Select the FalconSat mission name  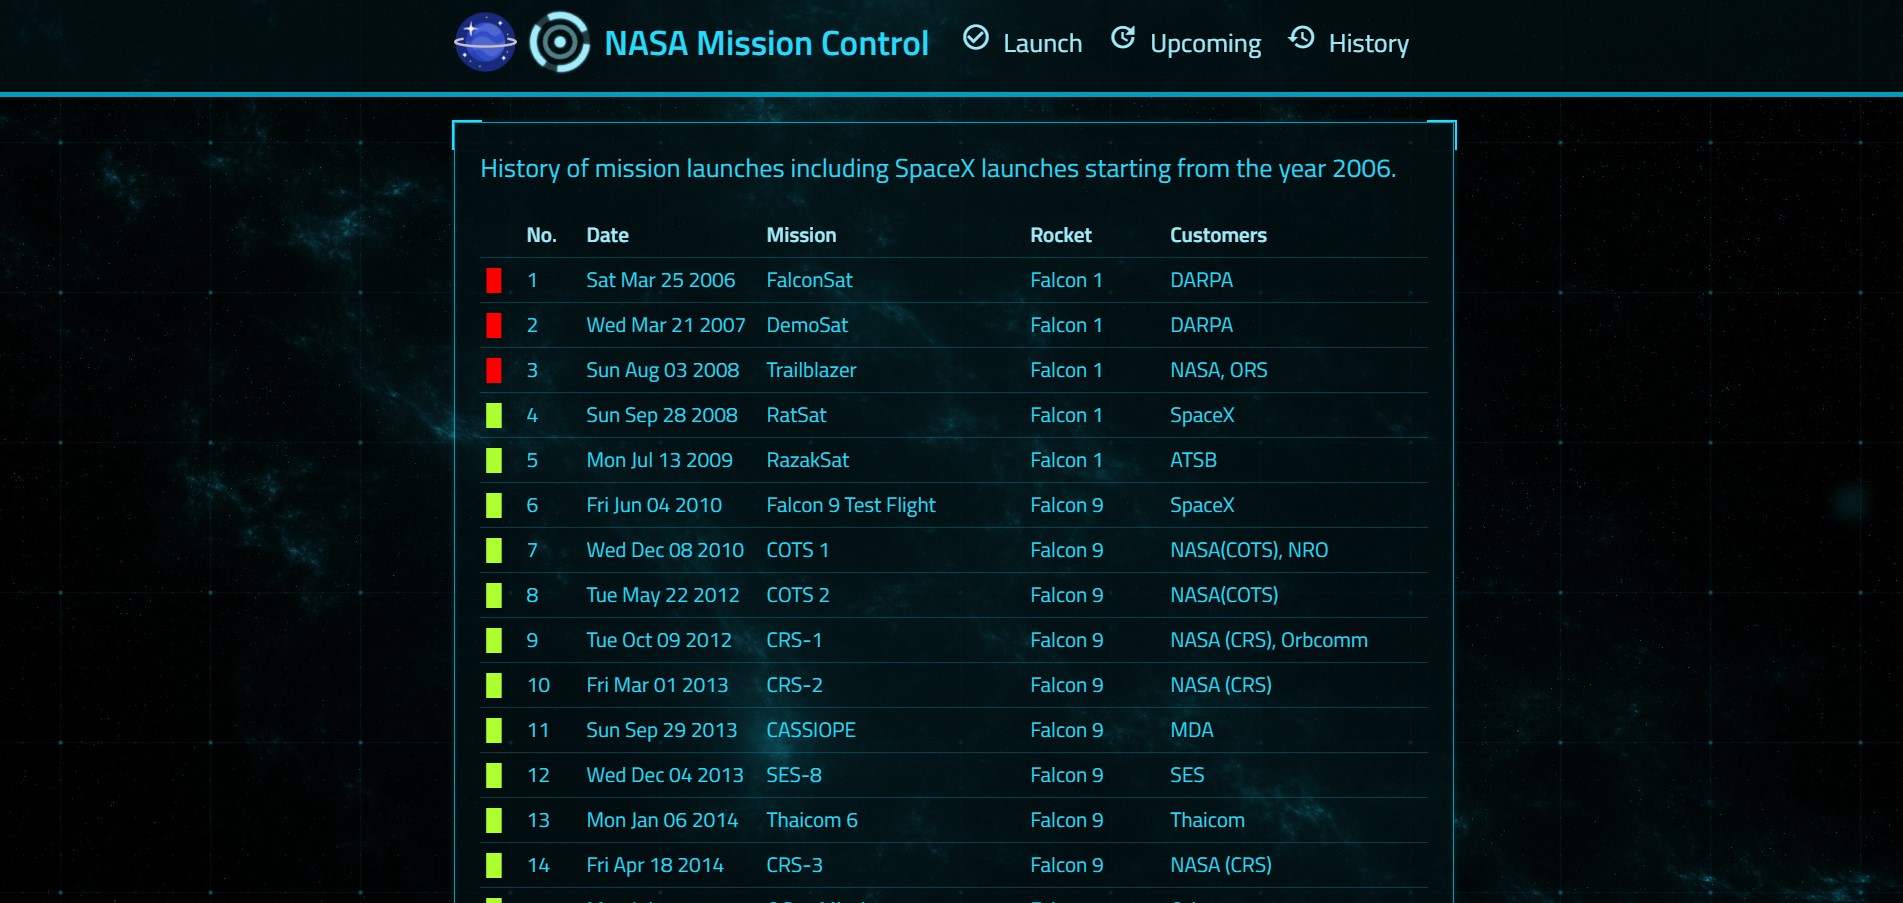809,280
